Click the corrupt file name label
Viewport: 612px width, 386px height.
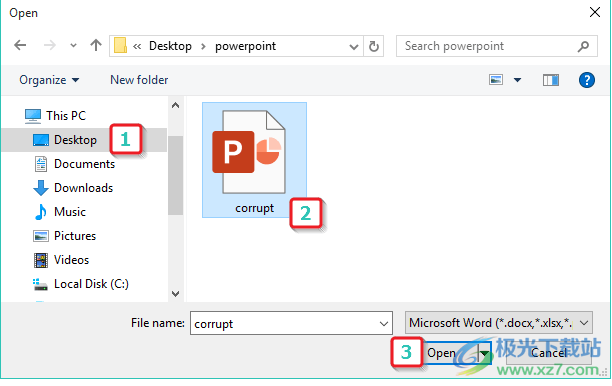pyautogui.click(x=254, y=208)
